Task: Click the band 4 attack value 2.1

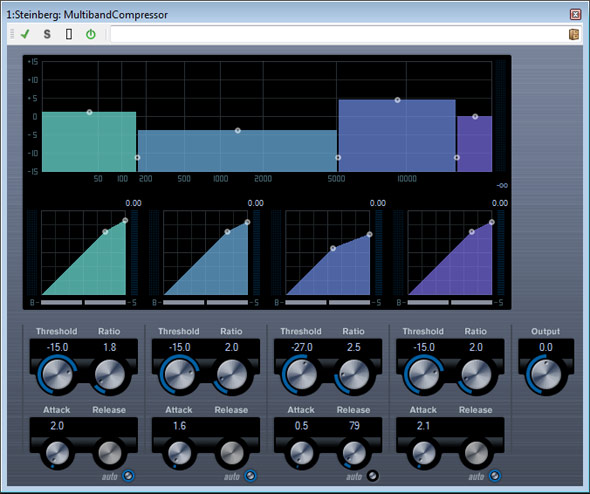Action: [424, 426]
